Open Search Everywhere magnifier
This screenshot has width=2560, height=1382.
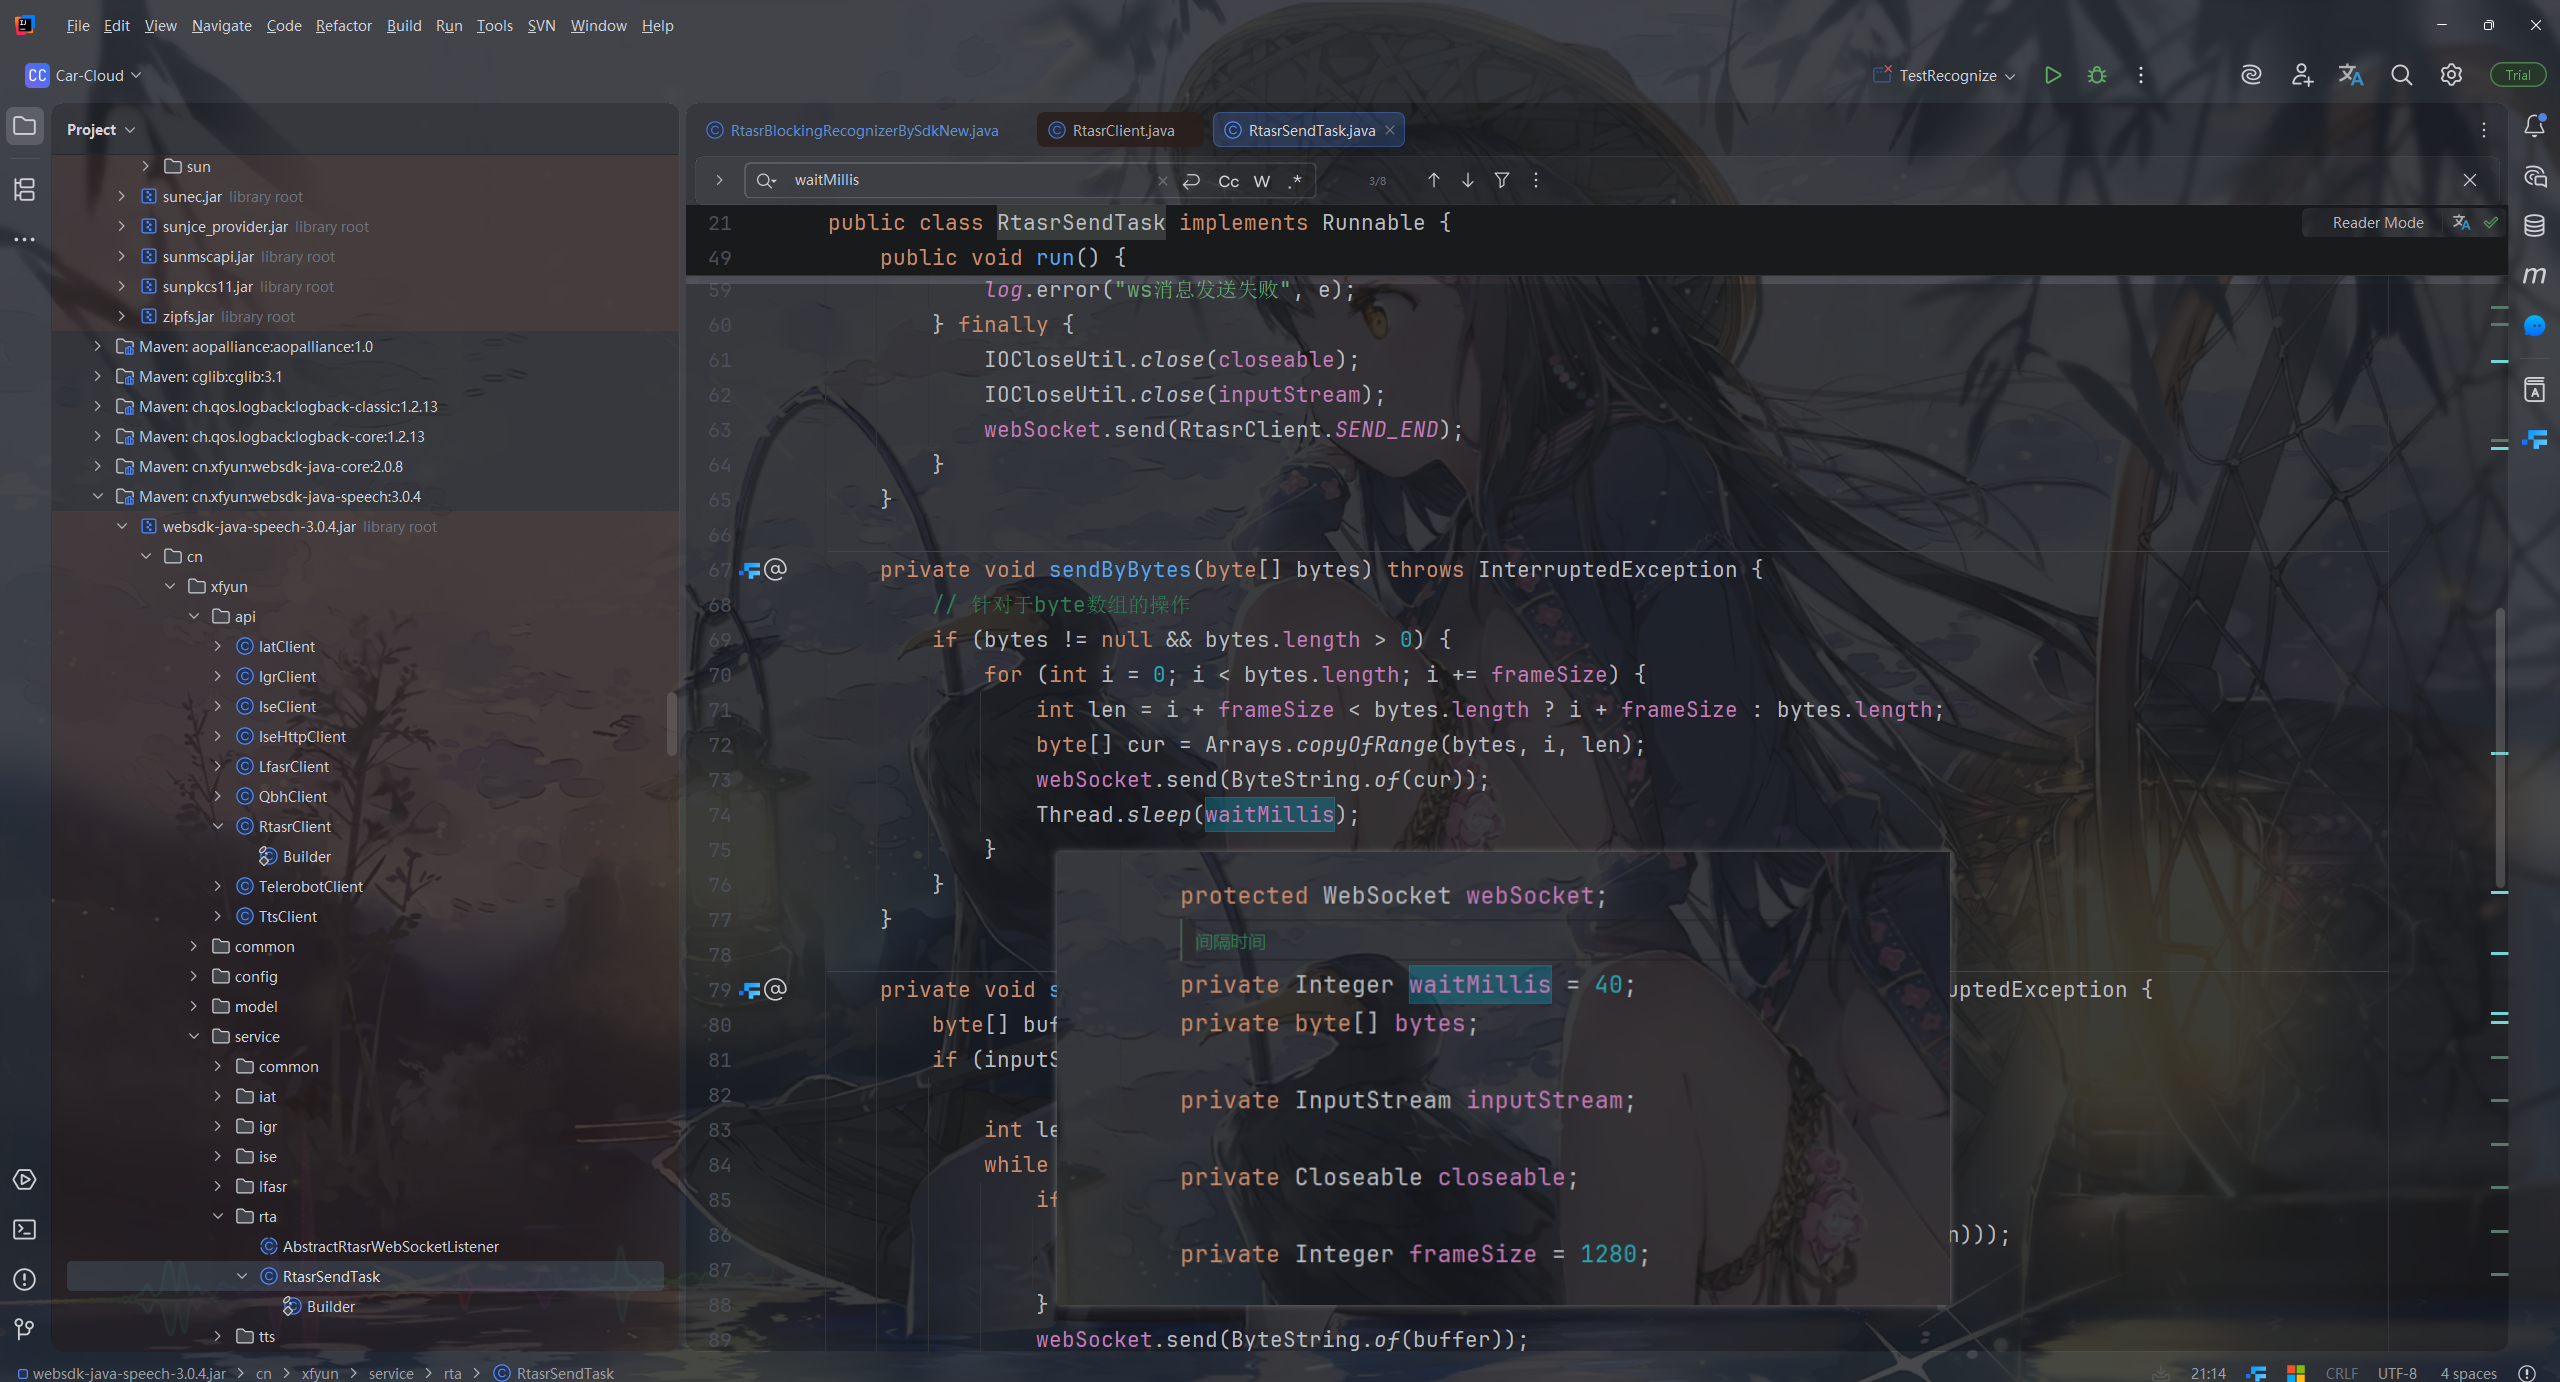(x=2401, y=75)
